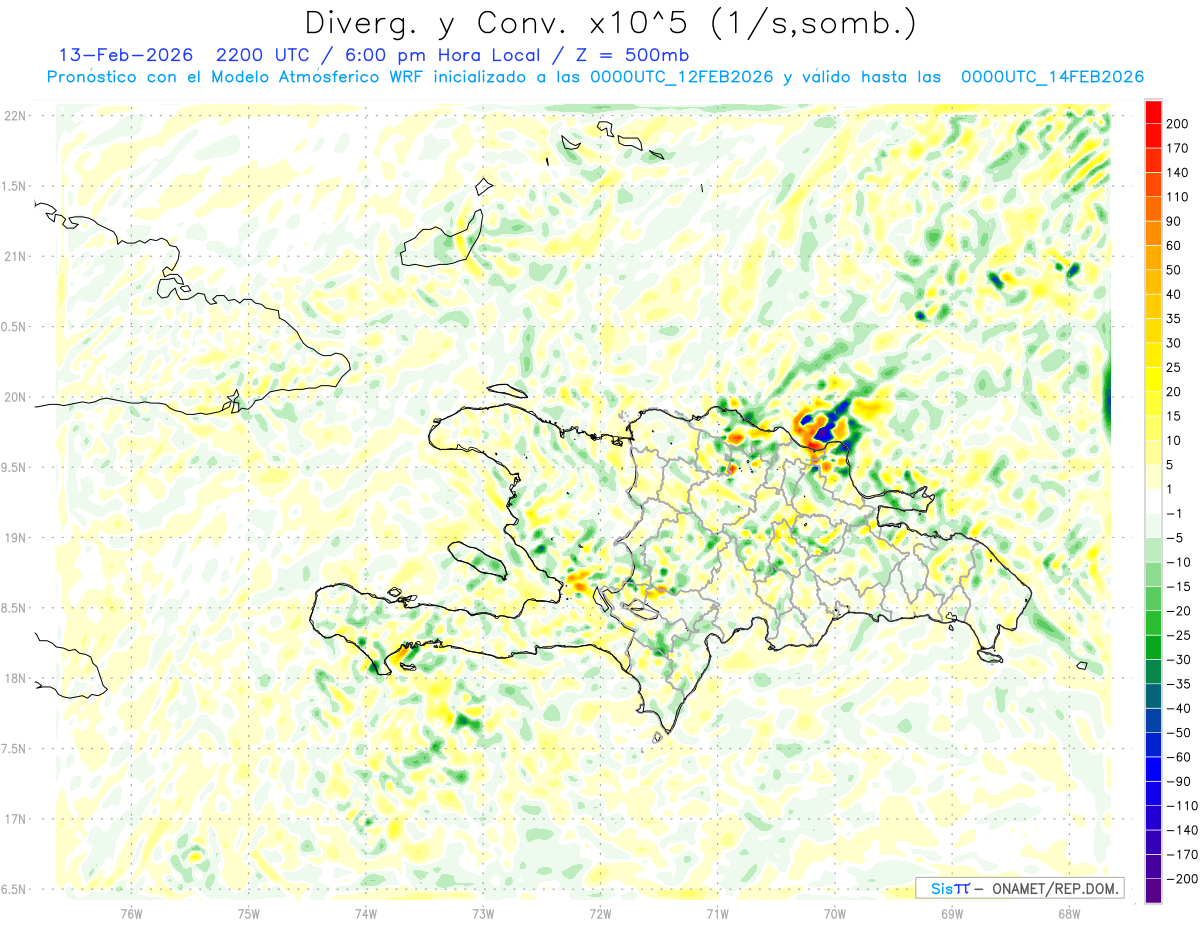This screenshot has height=927, width=1200.
Task: Click the '75W' longitude label
Action: (x=249, y=913)
